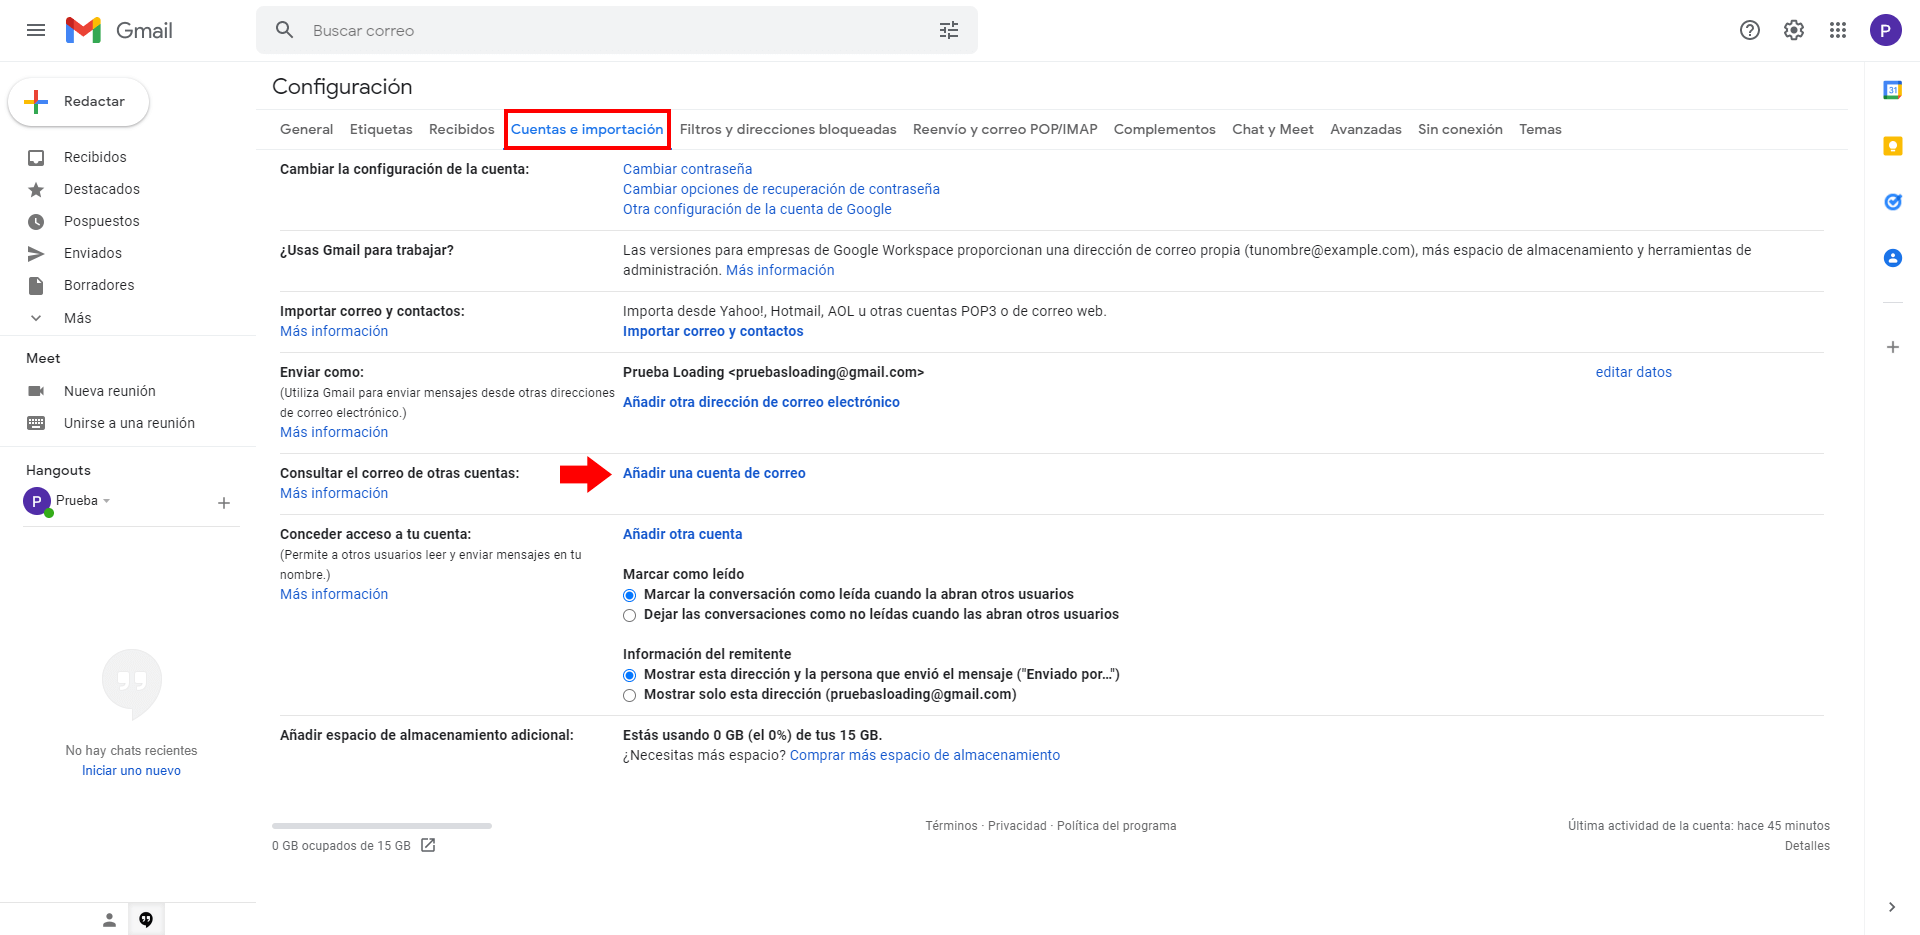Open the Google apps grid
1920x935 pixels.
[x=1838, y=30]
